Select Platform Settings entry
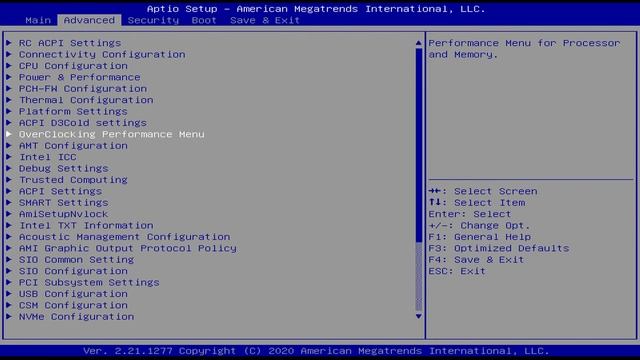 click(x=73, y=111)
